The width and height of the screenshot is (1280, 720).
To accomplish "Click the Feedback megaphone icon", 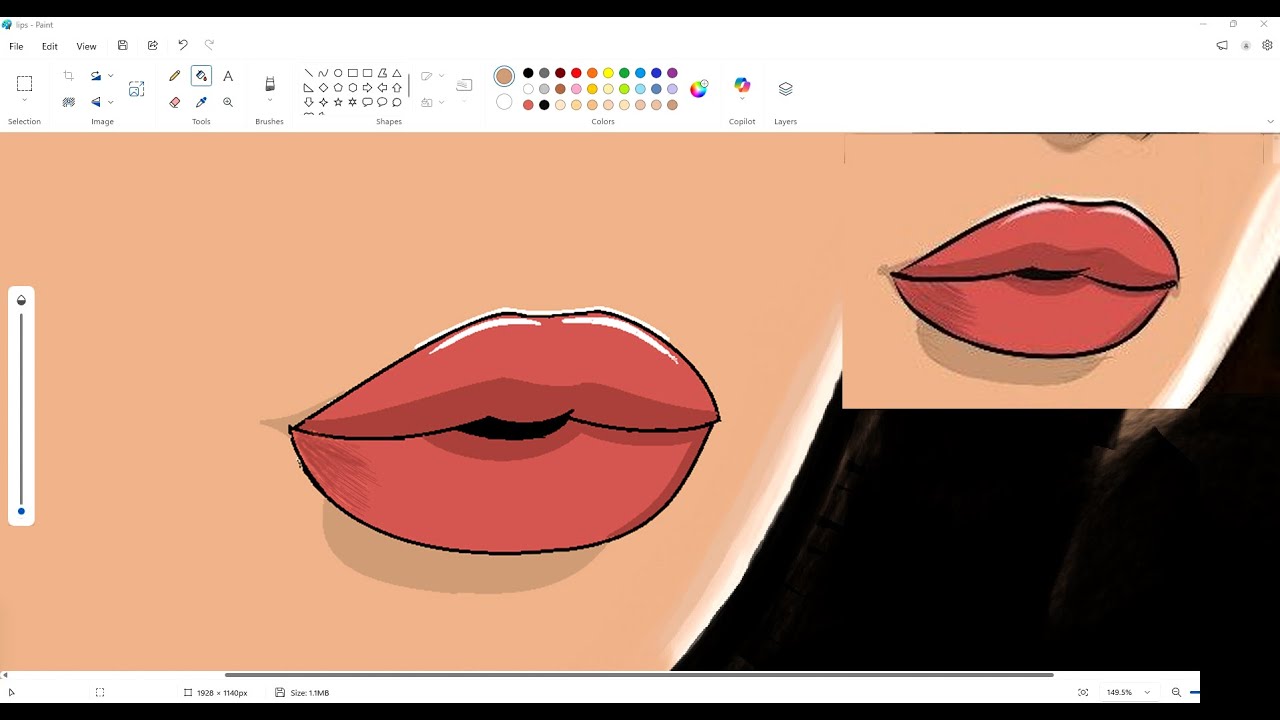I will [x=1222, y=45].
